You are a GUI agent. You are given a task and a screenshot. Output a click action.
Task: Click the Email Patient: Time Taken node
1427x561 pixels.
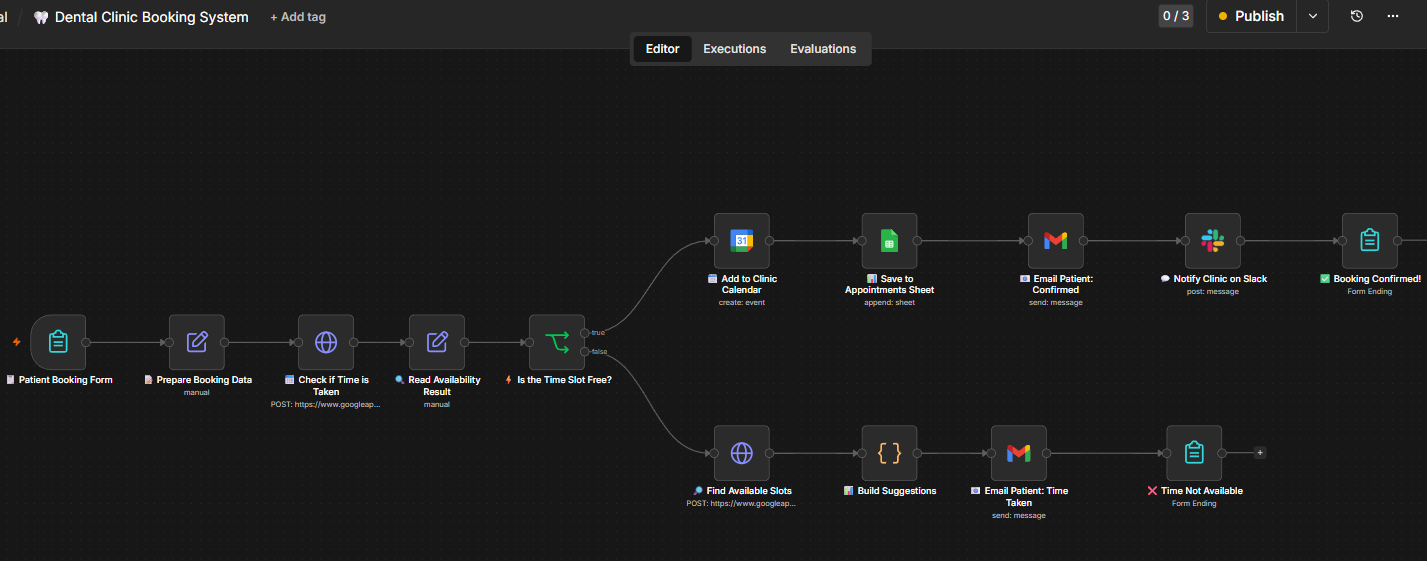tap(1019, 453)
